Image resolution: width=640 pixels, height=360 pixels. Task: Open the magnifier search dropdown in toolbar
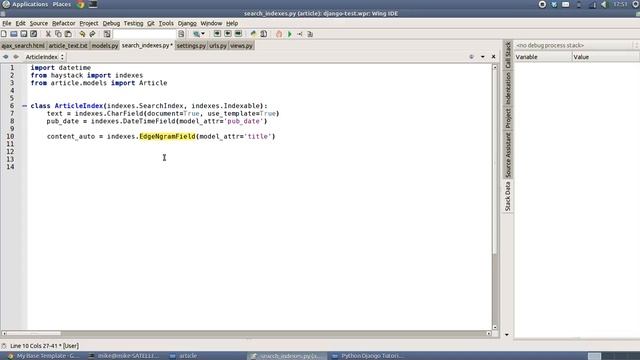click(199, 34)
